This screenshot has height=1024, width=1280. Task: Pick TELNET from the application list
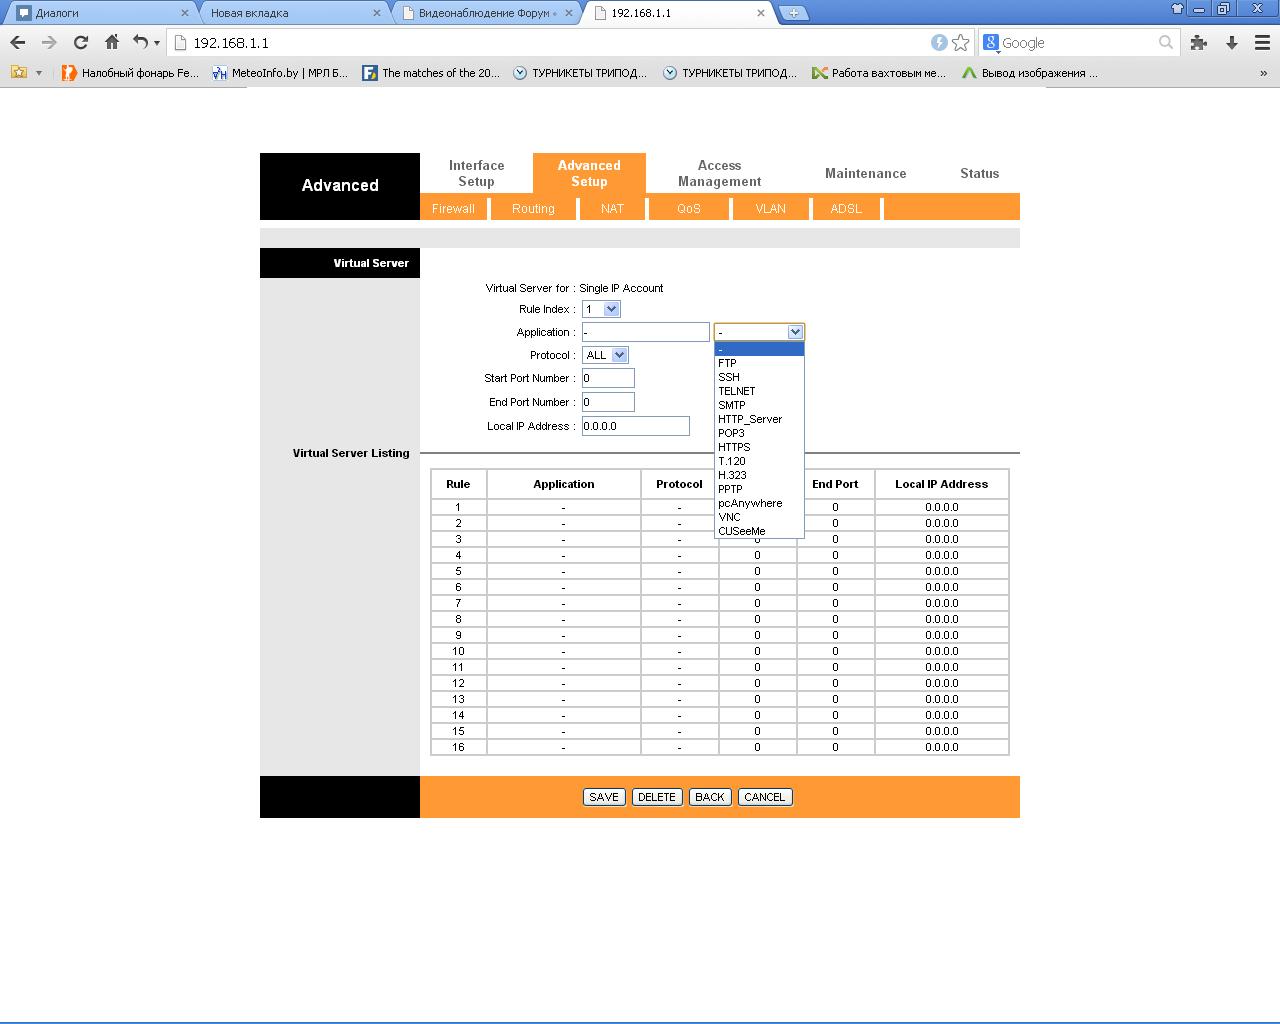(737, 391)
